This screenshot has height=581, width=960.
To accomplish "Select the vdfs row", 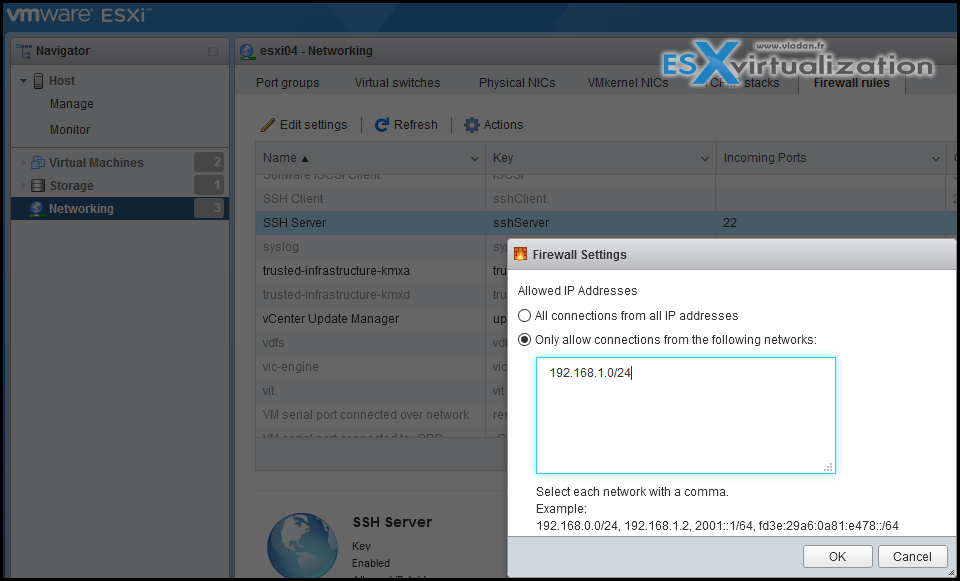I will pyautogui.click(x=381, y=343).
